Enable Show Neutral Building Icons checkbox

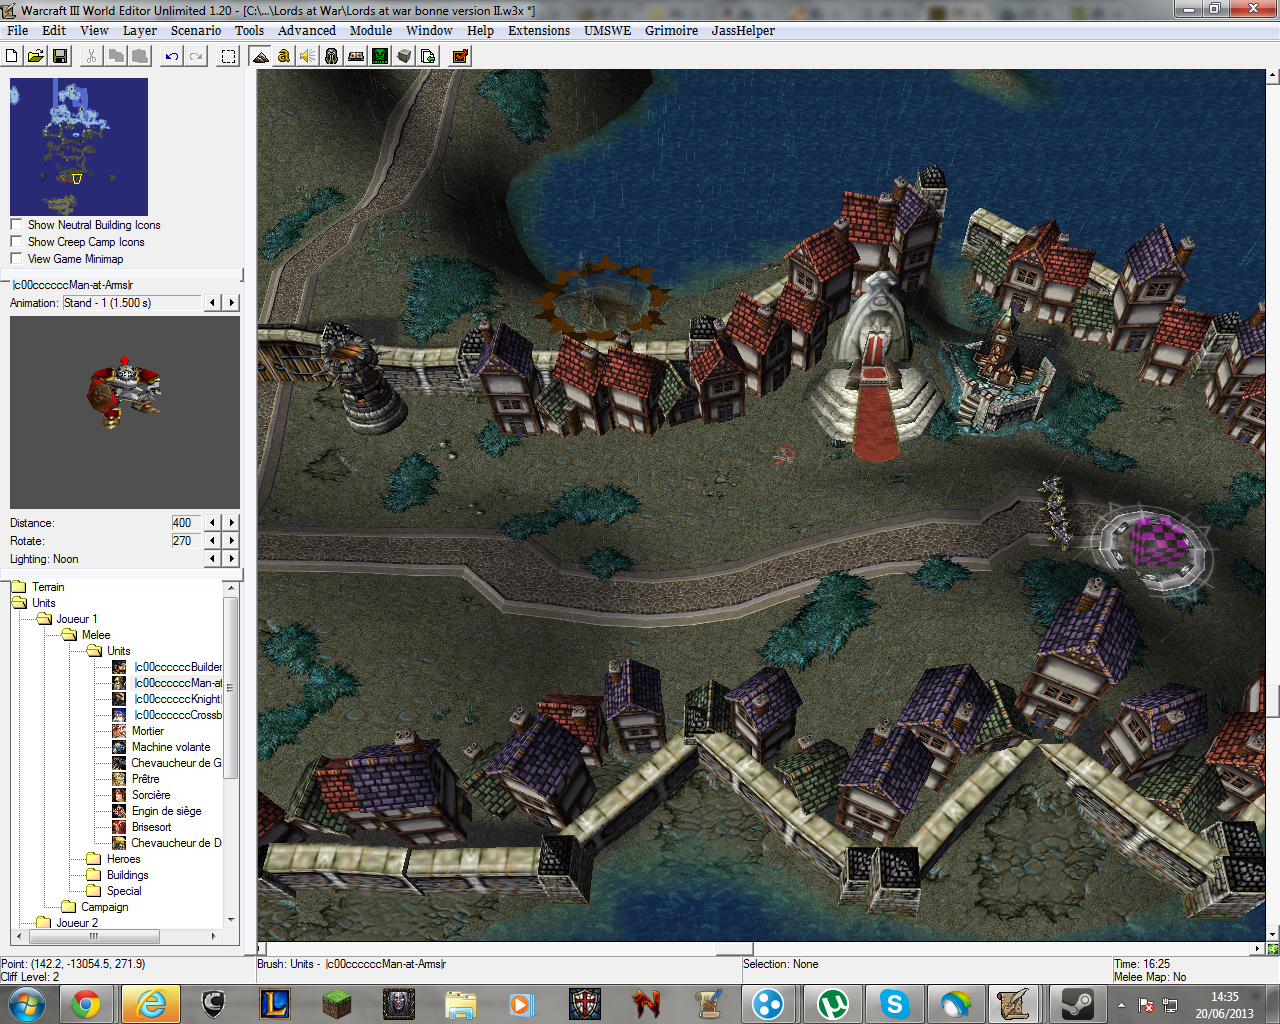[x=16, y=224]
